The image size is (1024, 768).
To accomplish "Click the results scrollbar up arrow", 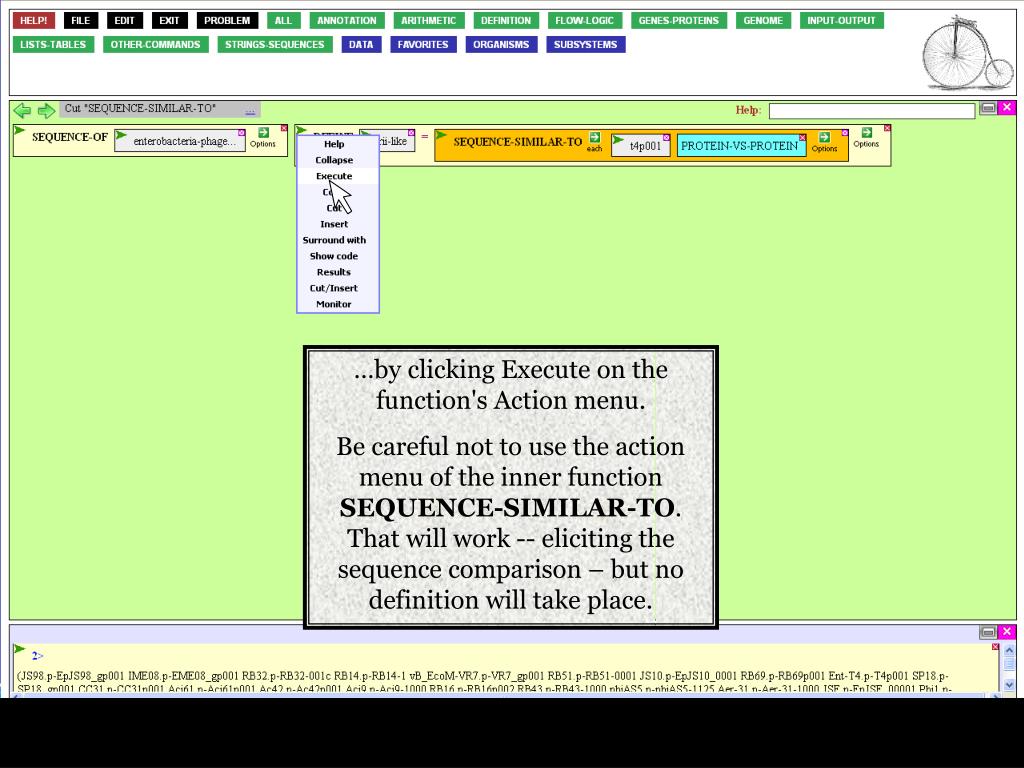I will 1009,650.
